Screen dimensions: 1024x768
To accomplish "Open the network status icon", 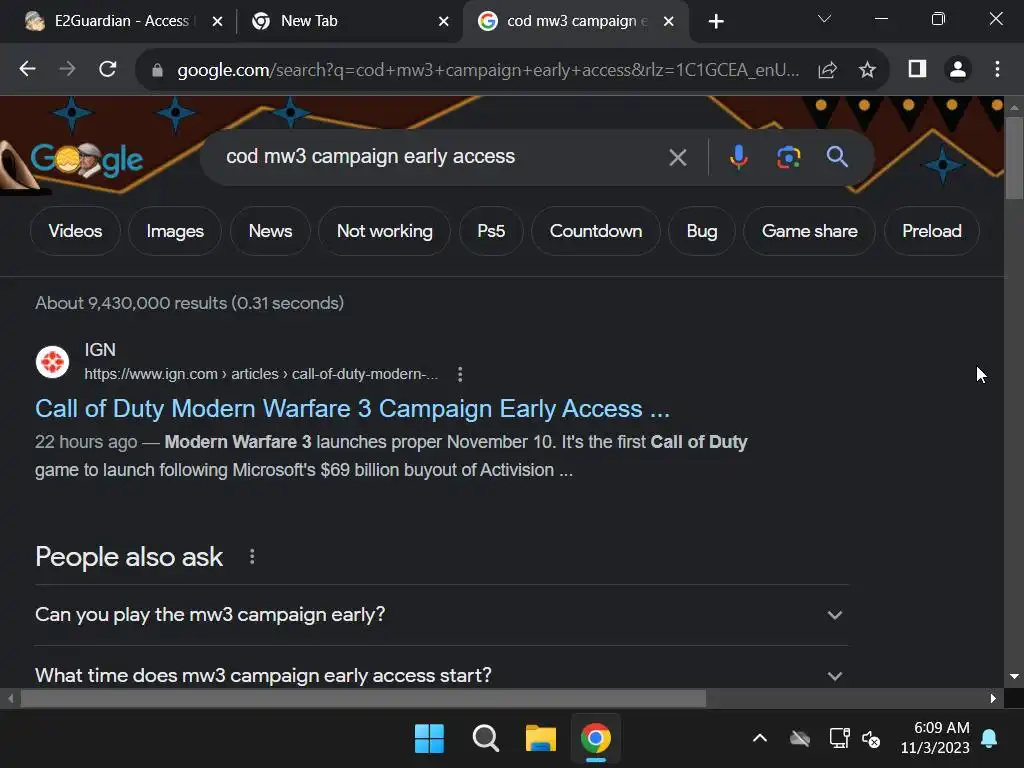I will click(839, 739).
